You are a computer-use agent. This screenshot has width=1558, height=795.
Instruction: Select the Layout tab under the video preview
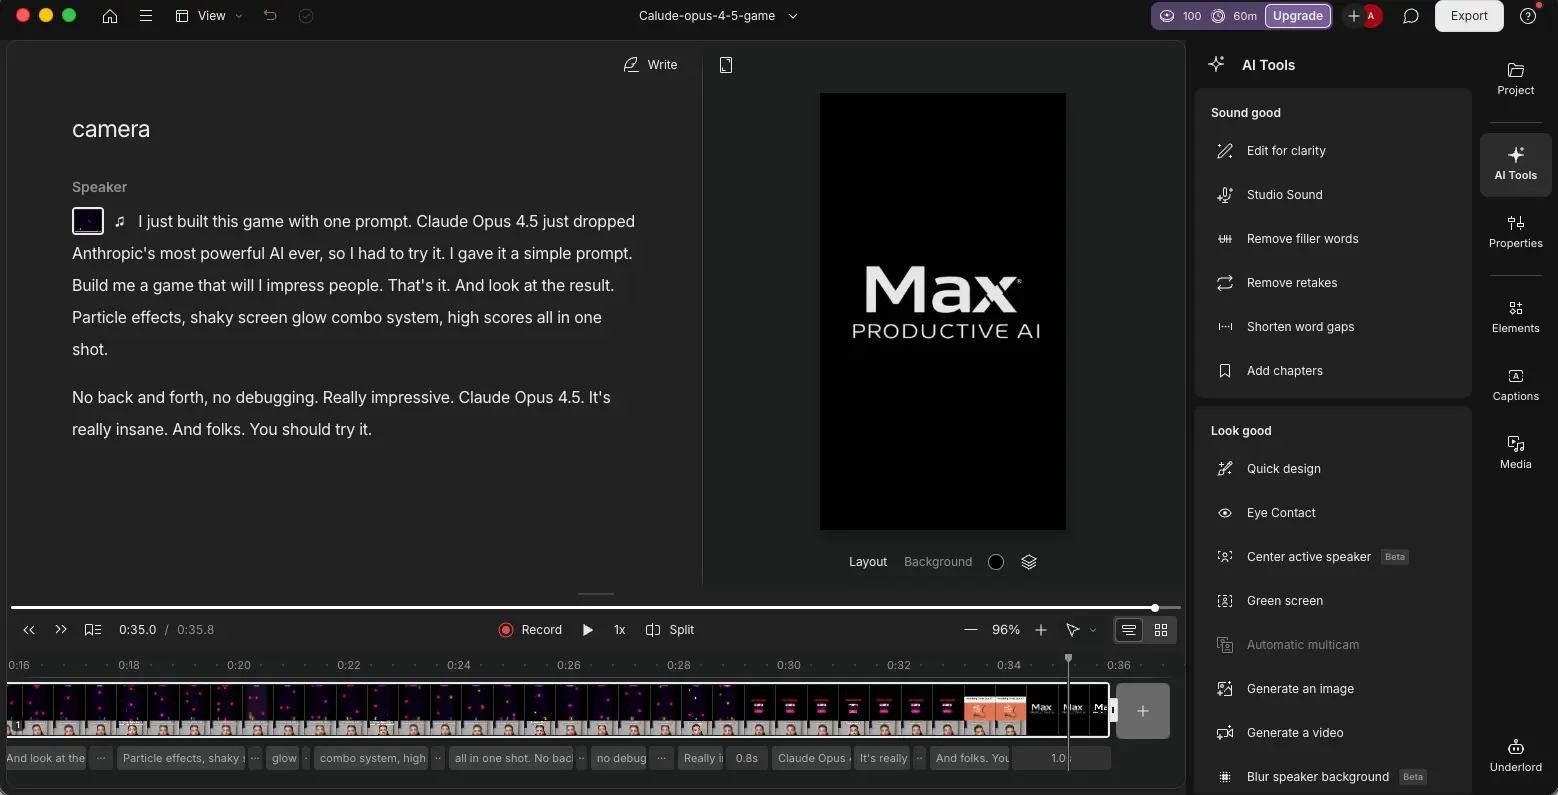click(867, 562)
